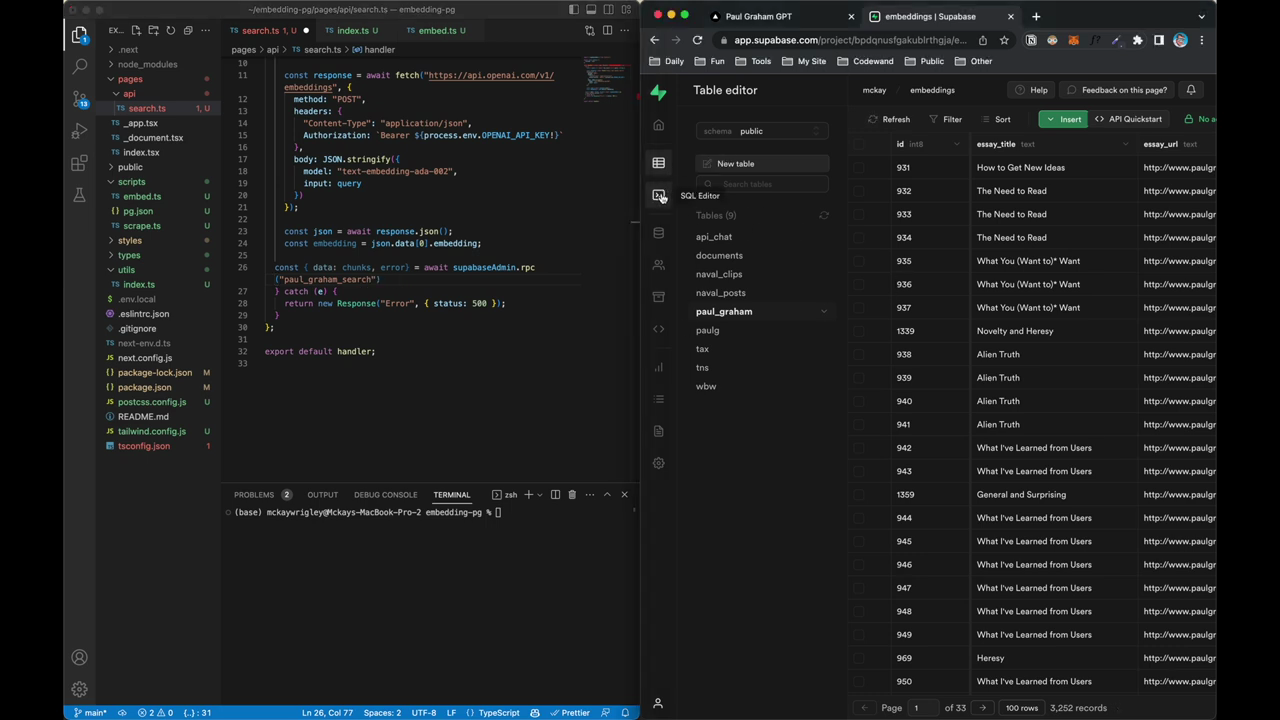
Task: Click New Folder icon in Explorer header
Action: pyautogui.click(x=153, y=31)
